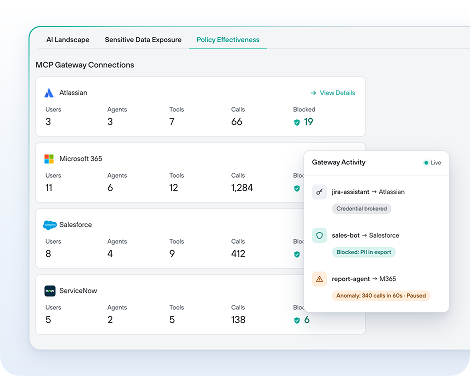Click the Atlassian connection name

click(73, 93)
